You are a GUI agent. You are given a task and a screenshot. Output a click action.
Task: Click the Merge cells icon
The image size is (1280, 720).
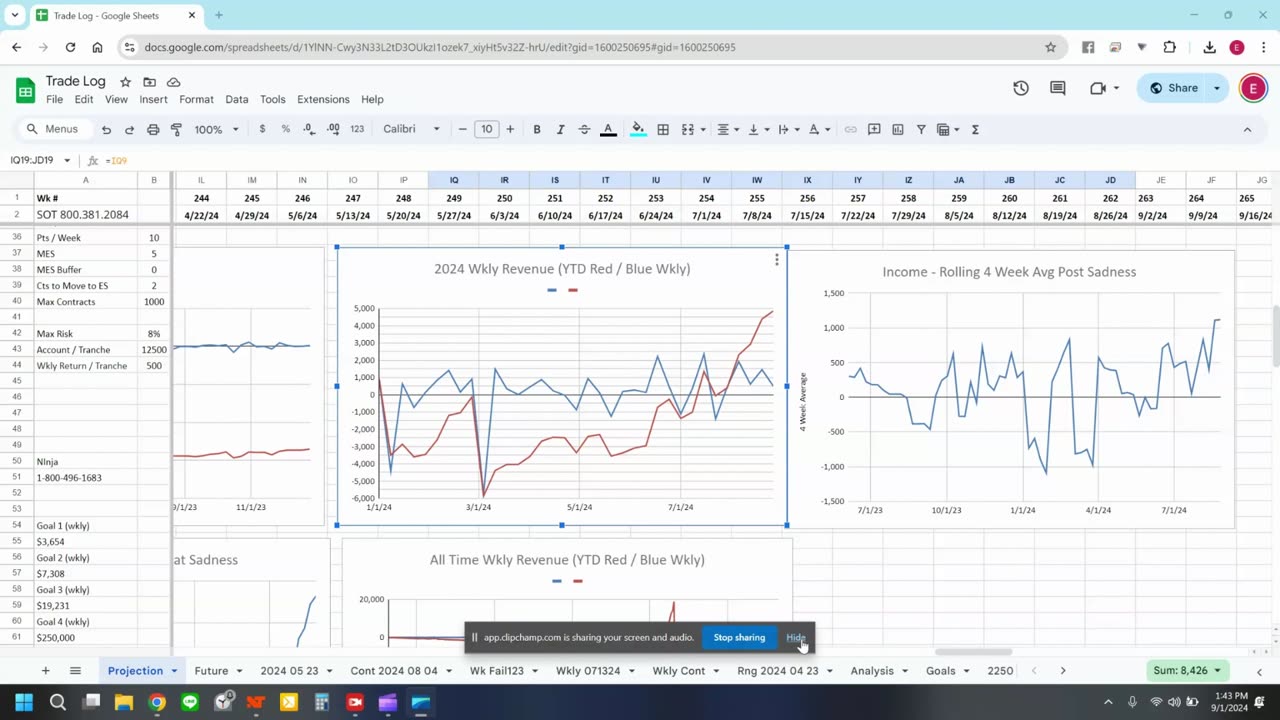(688, 129)
